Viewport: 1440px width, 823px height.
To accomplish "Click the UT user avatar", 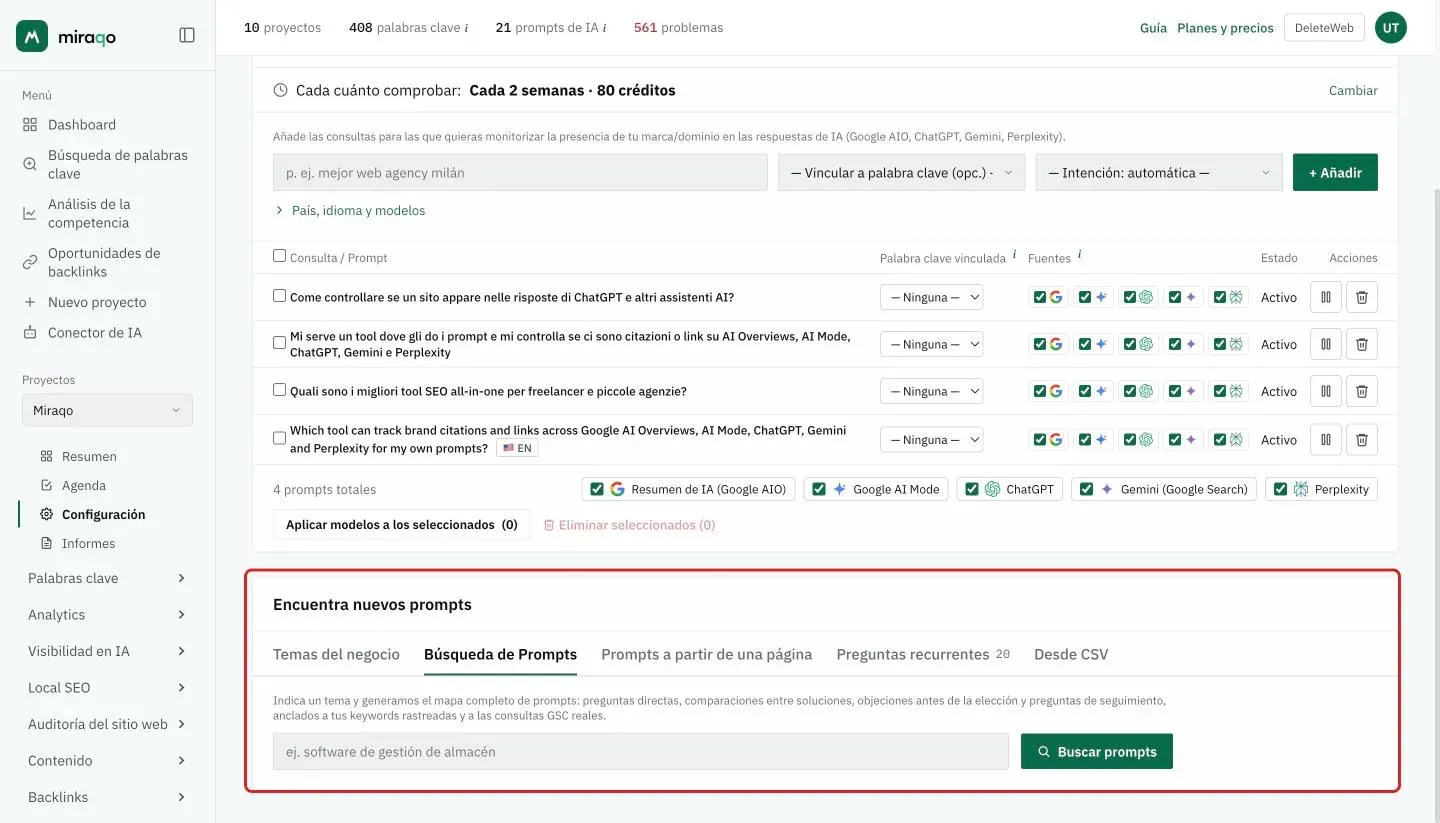I will 1390,28.
